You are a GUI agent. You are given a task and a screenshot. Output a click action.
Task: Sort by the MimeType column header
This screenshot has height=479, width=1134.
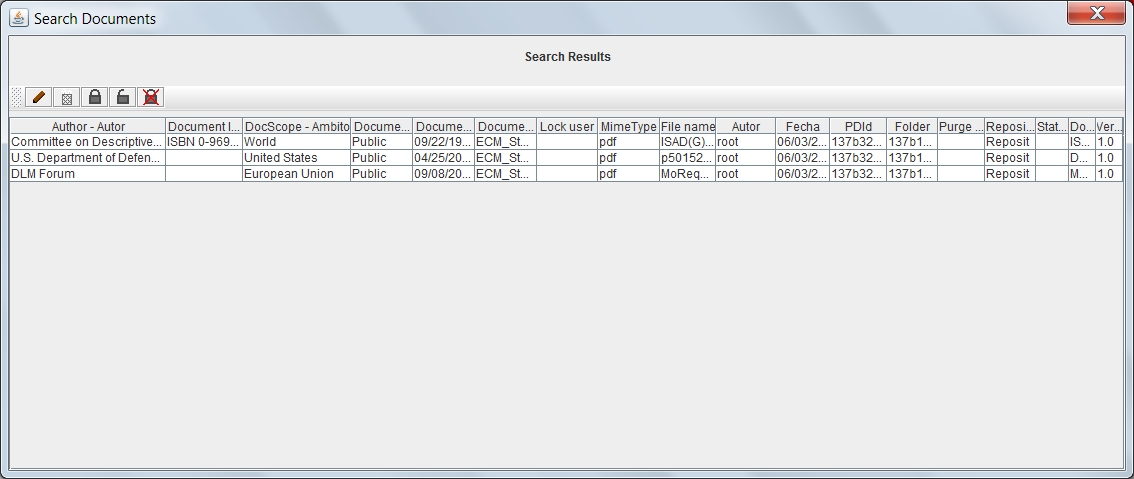628,127
